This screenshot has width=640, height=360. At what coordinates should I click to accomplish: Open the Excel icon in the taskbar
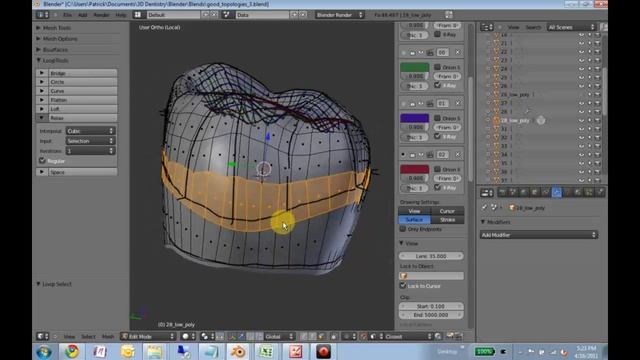pyautogui.click(x=265, y=351)
